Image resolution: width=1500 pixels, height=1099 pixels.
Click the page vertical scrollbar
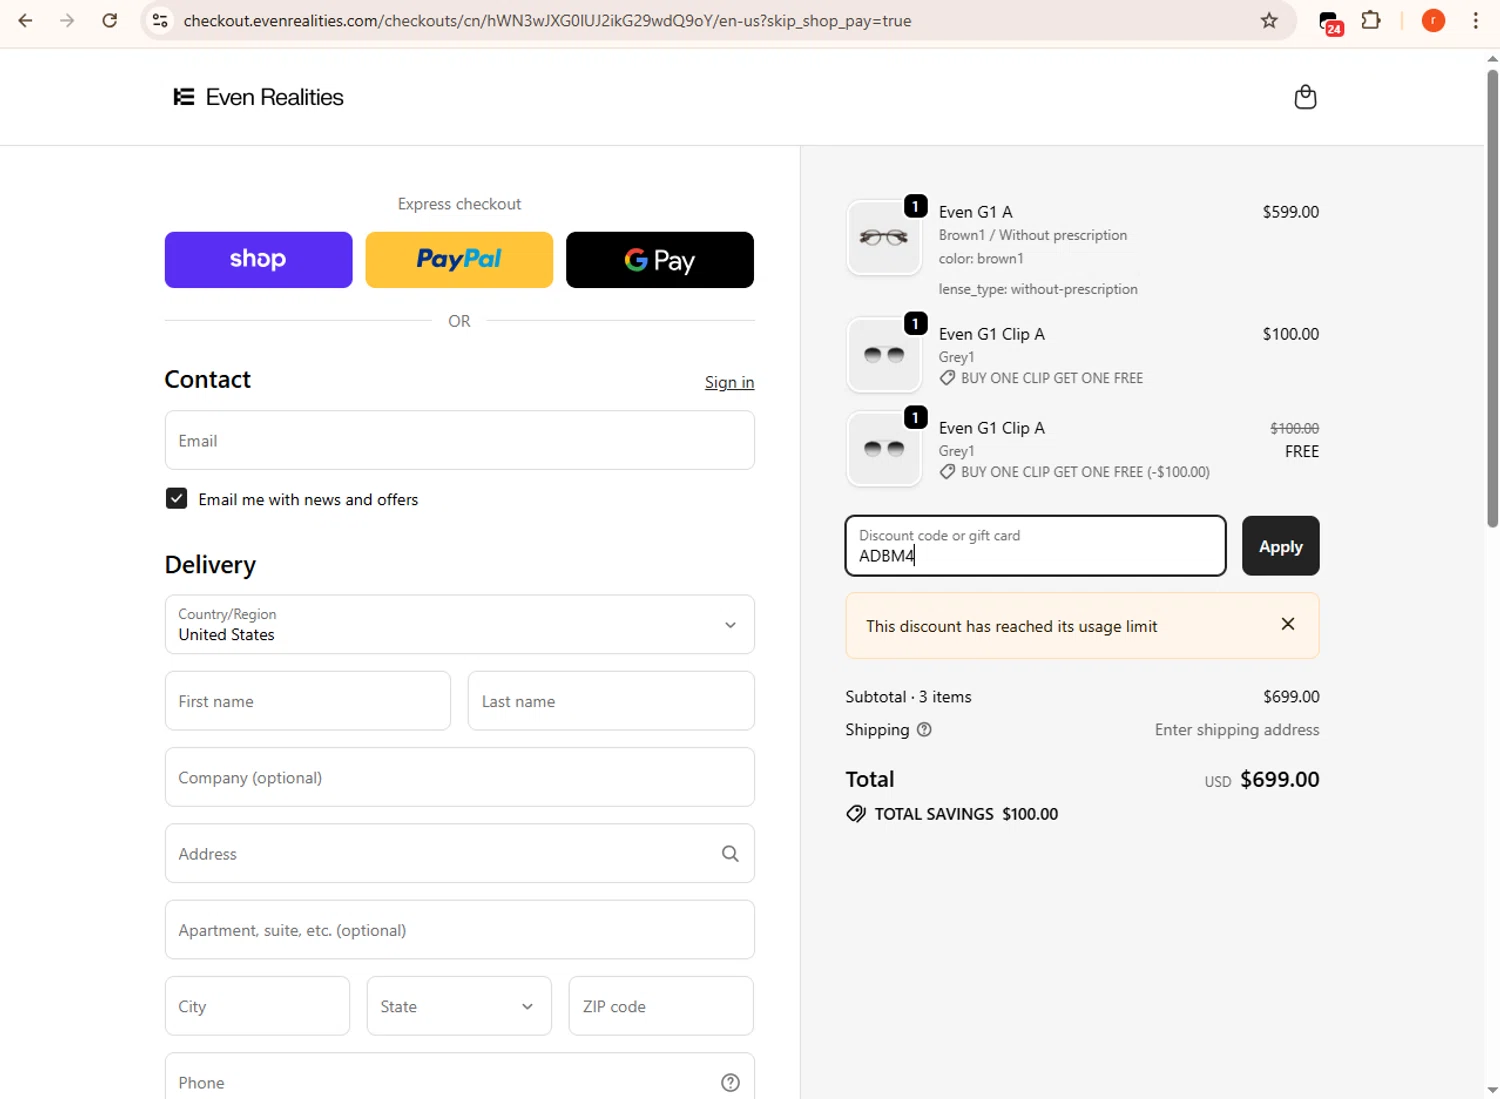[x=1492, y=298]
